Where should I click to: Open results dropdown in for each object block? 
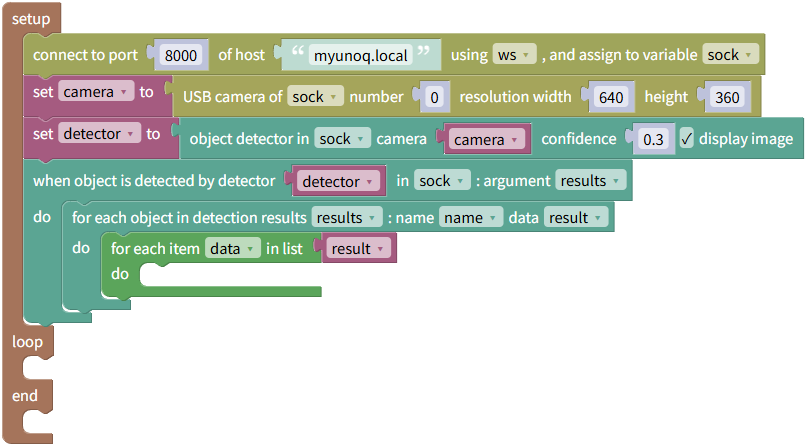point(347,218)
